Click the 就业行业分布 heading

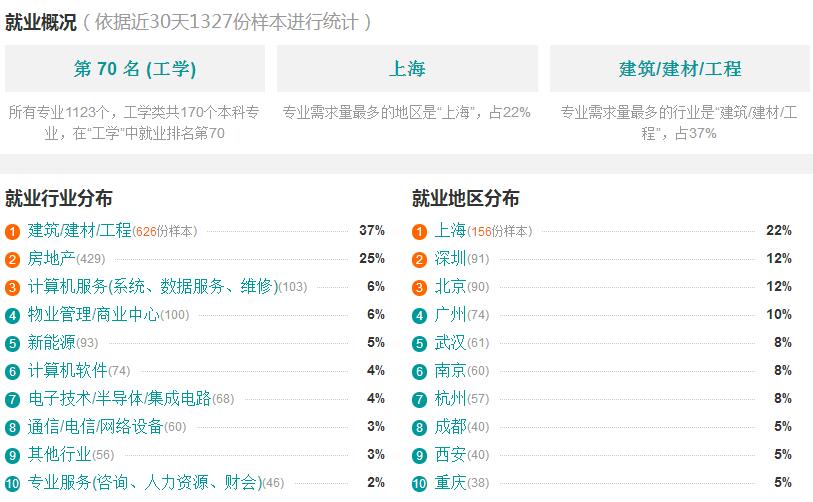59,198
